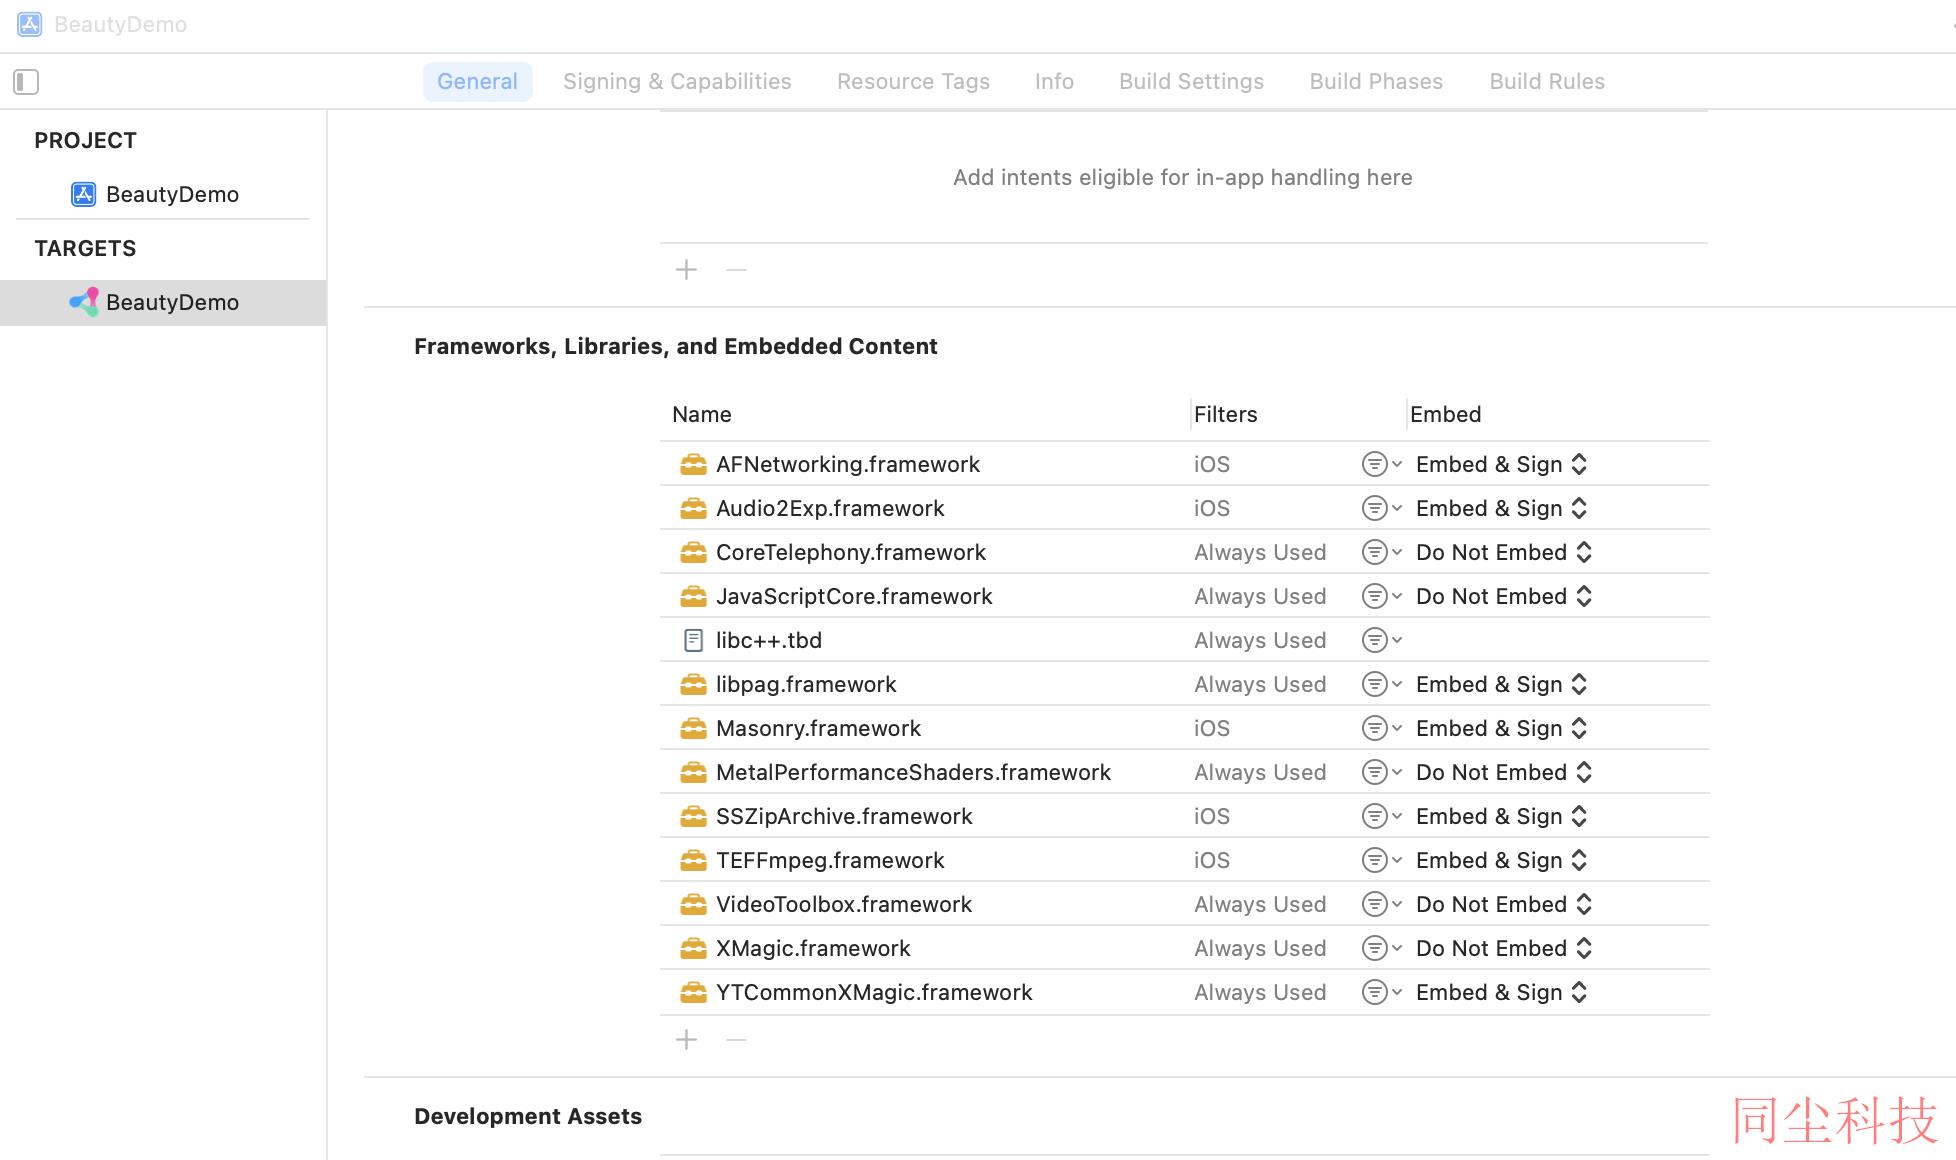Click the Filters column header
This screenshot has height=1160, width=1956.
pos(1225,414)
